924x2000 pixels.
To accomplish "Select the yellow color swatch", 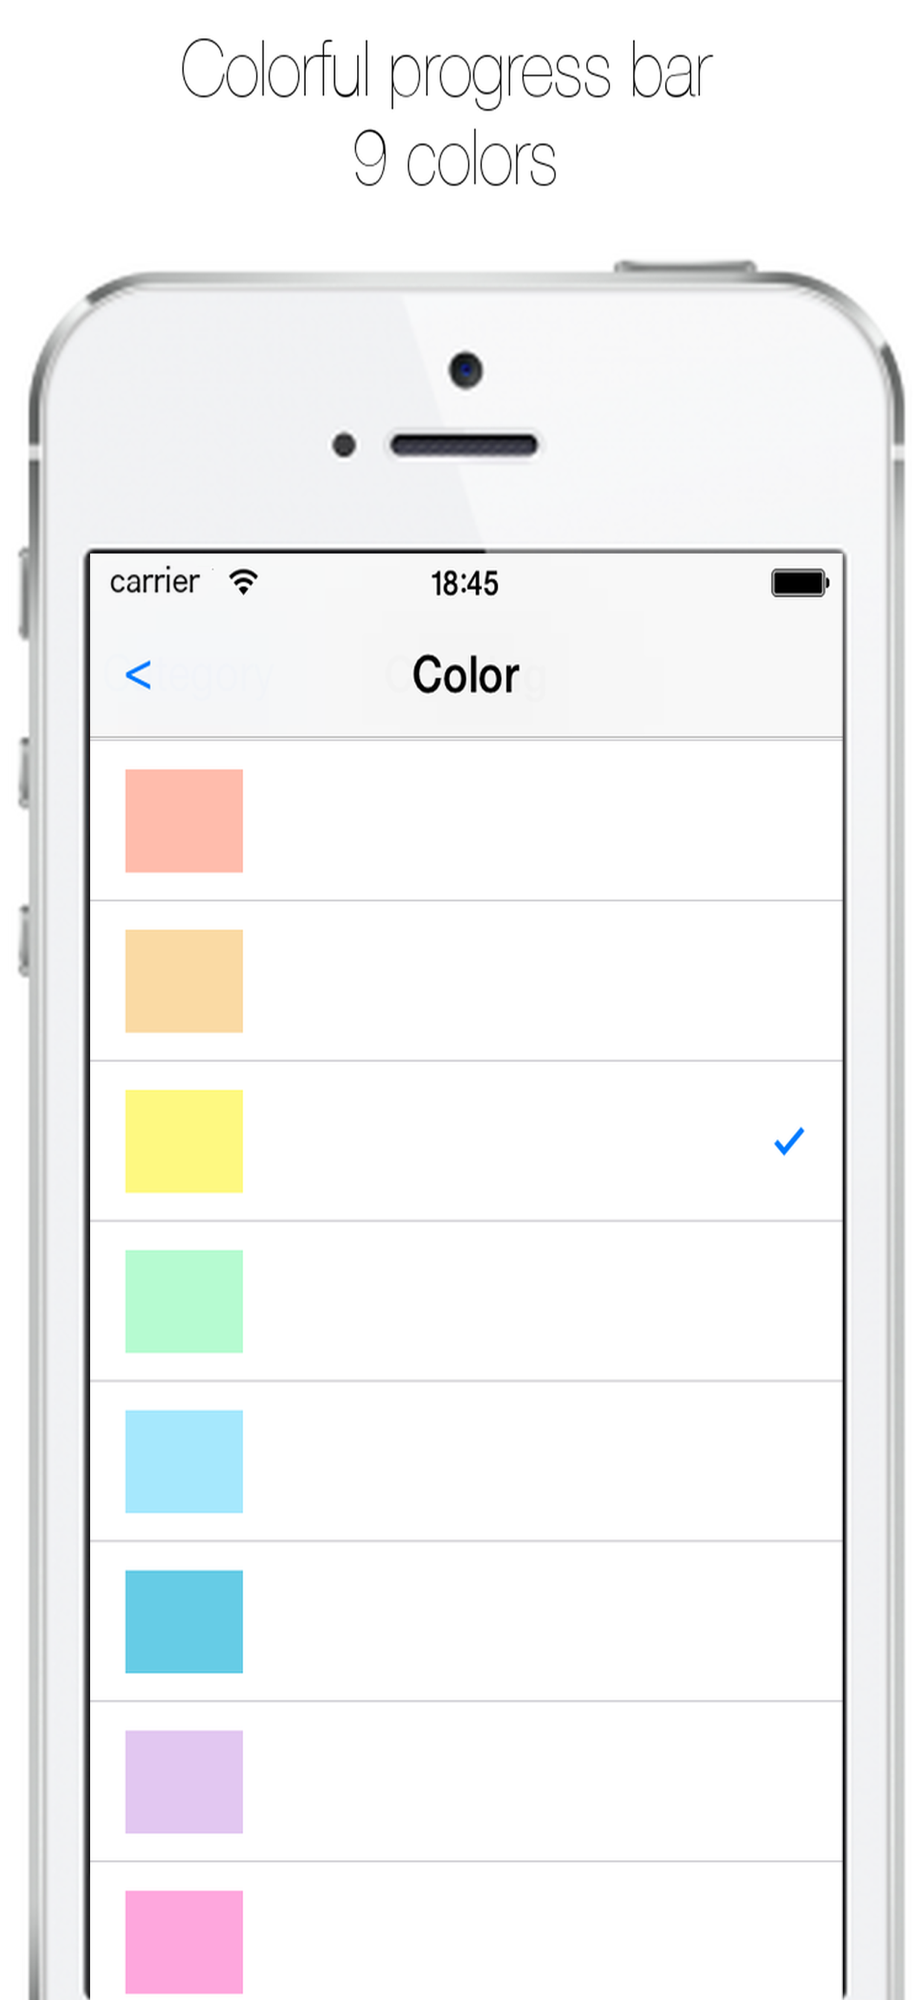I will pyautogui.click(x=184, y=1141).
